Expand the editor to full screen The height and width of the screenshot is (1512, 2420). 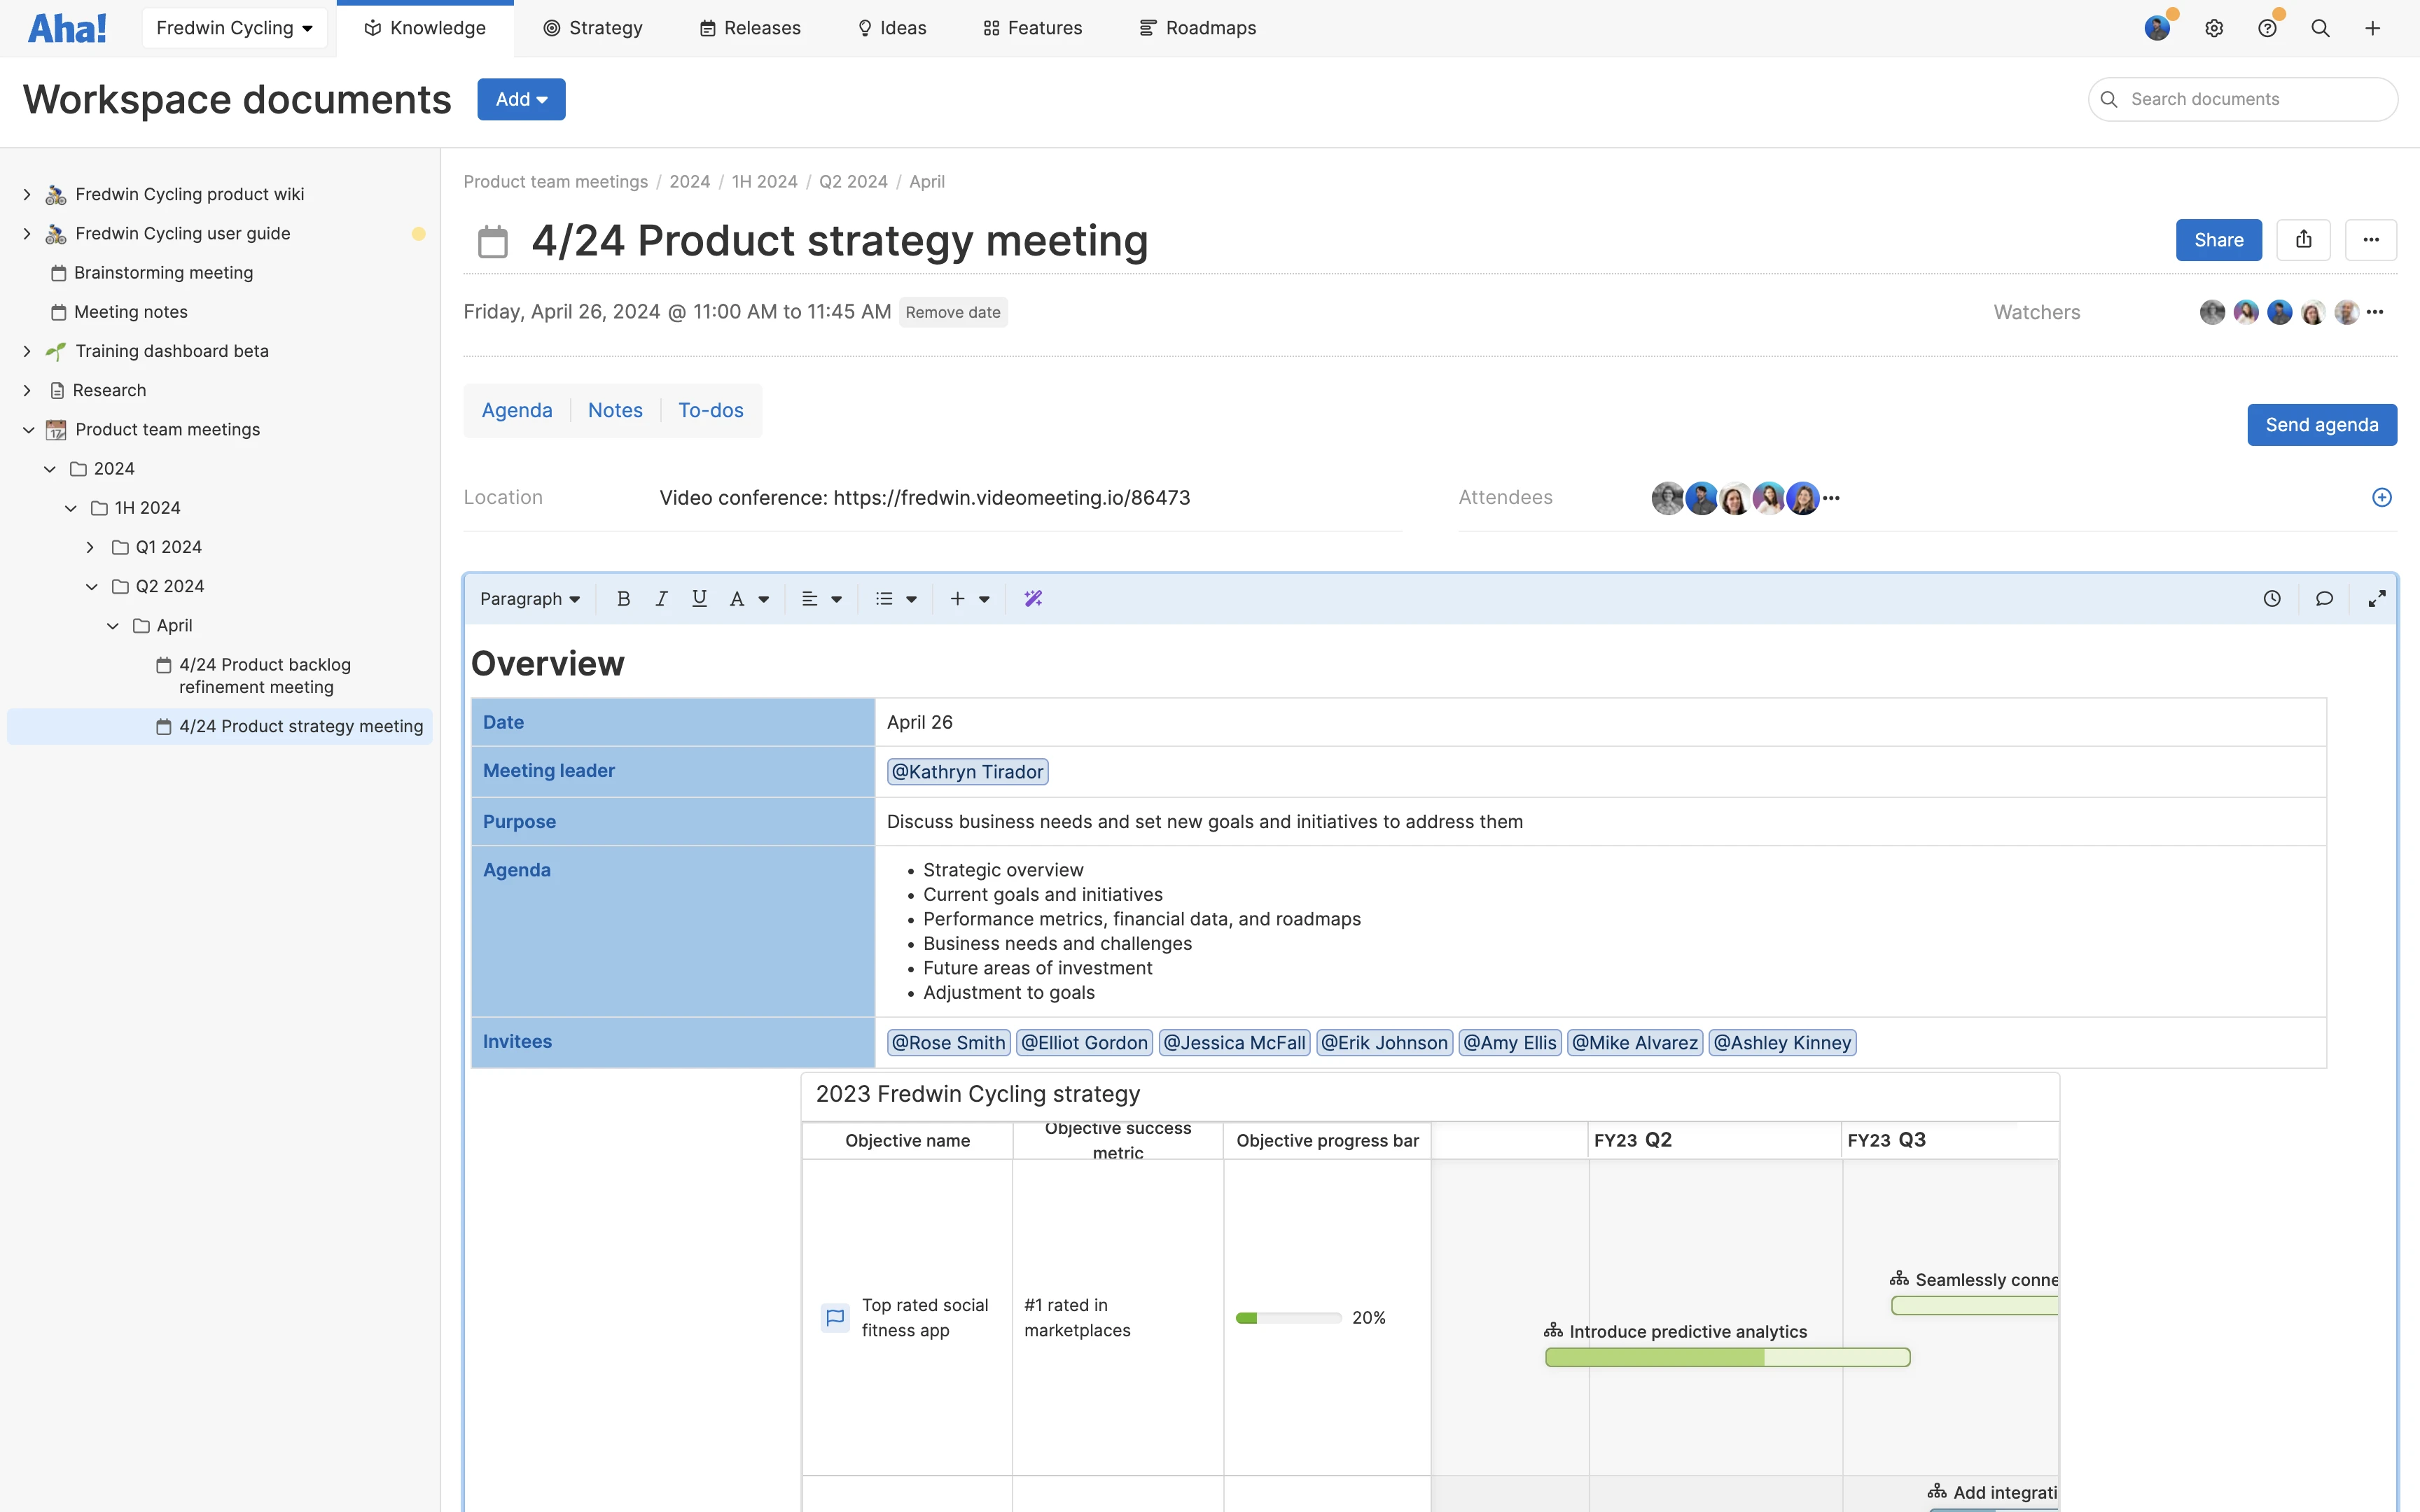(x=2378, y=598)
